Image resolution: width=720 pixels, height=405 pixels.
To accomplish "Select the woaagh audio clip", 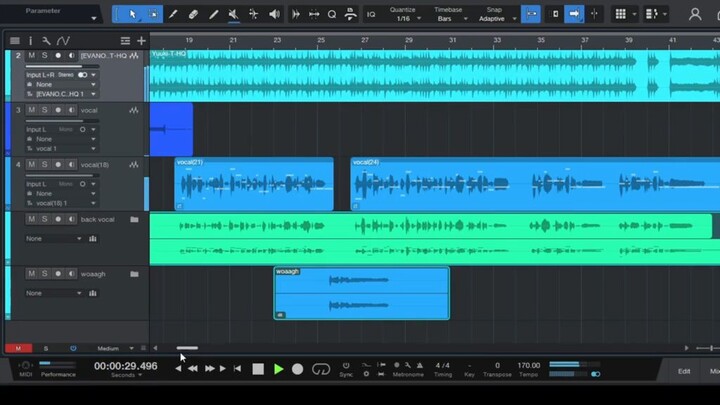I will 361,292.
